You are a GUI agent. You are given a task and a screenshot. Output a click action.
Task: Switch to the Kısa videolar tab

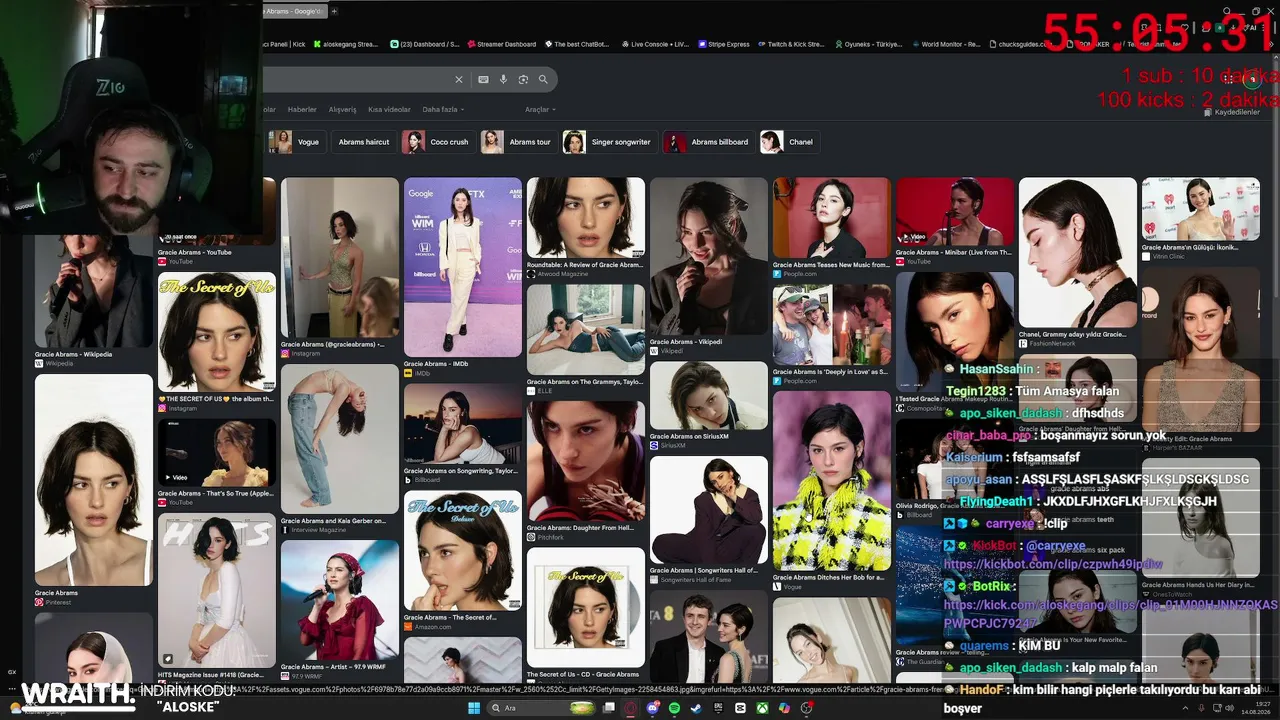[389, 110]
